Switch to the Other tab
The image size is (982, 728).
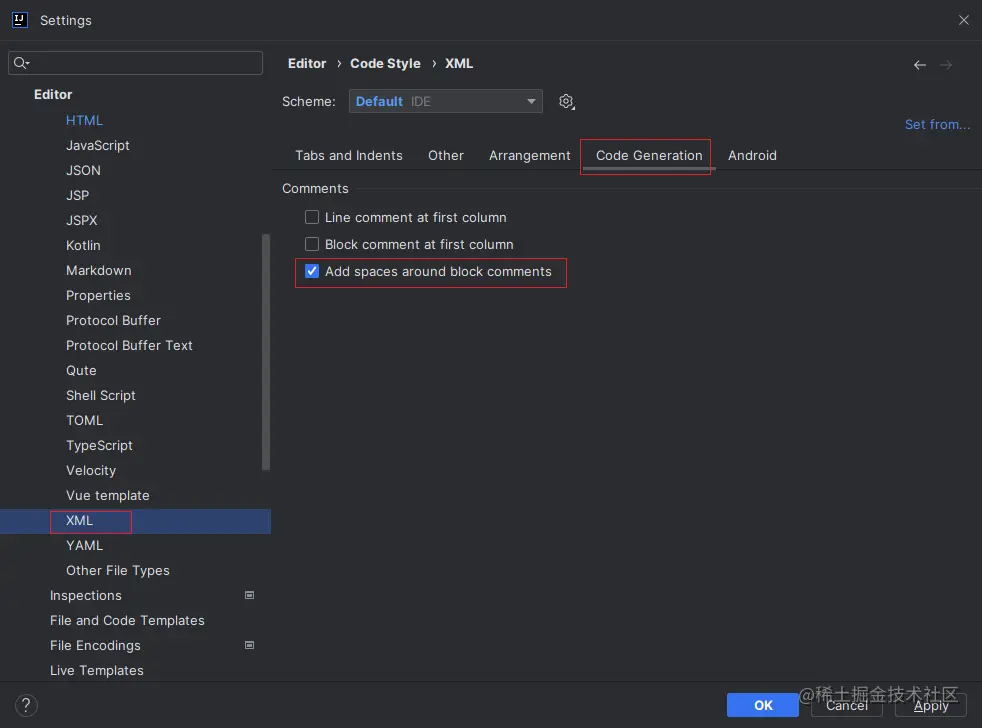coord(446,155)
